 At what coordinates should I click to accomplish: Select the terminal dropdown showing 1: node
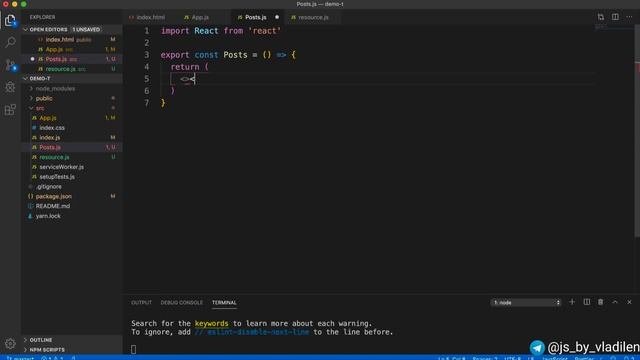coord(526,302)
